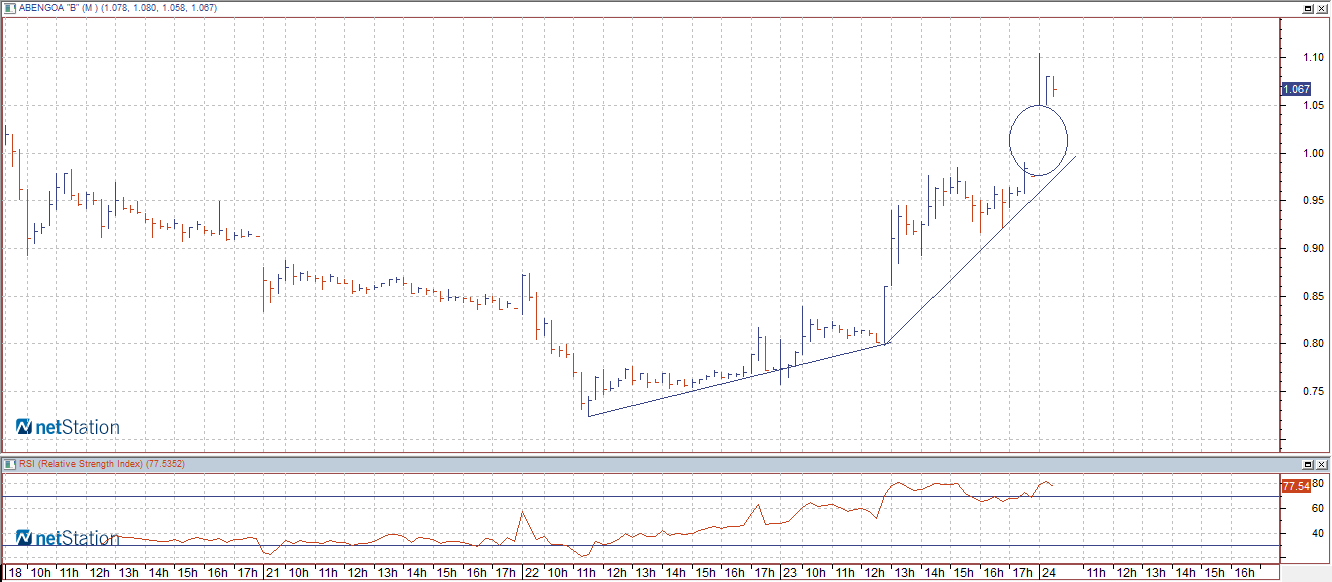Click the ABENGOA chart panel icon
The image size is (1332, 582).
pos(9,8)
